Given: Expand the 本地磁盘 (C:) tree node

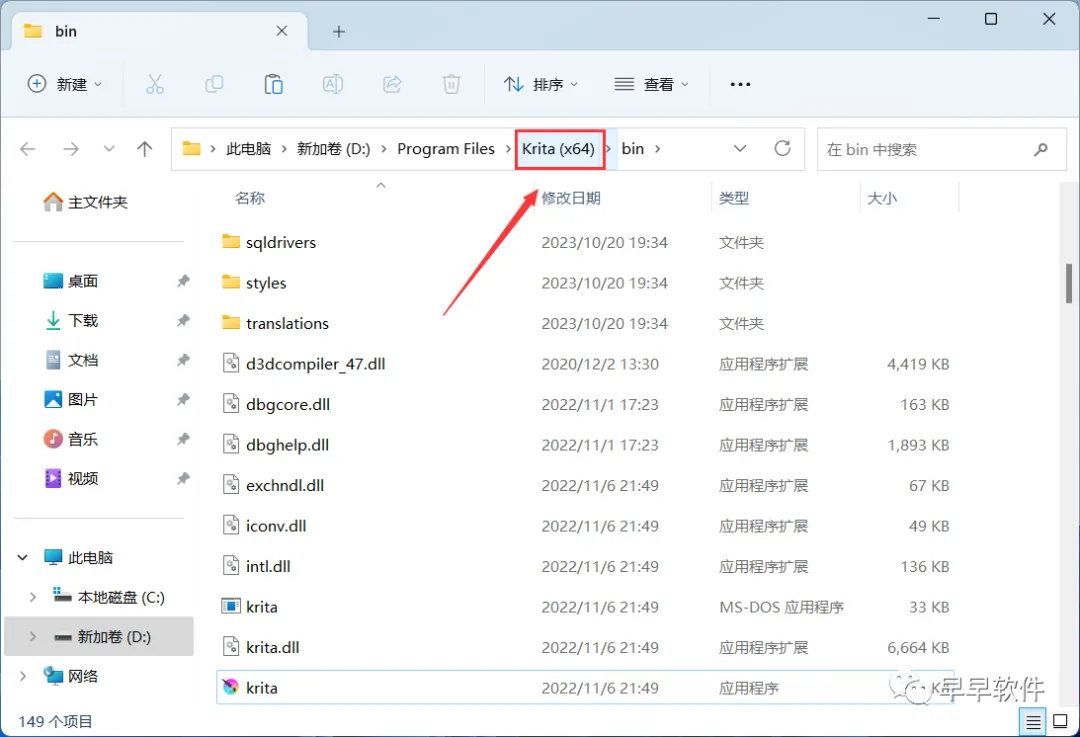Looking at the screenshot, I should pos(32,597).
